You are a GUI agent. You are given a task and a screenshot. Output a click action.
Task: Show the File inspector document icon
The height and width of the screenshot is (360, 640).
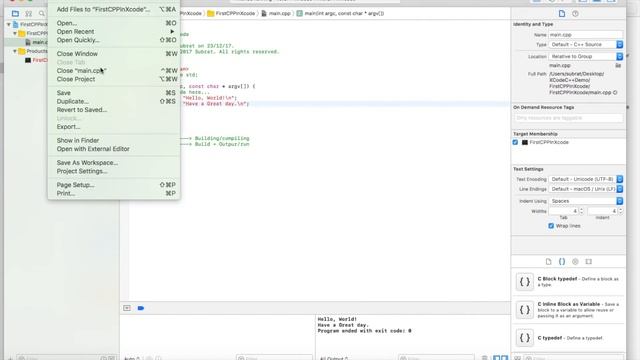[x=562, y=13]
